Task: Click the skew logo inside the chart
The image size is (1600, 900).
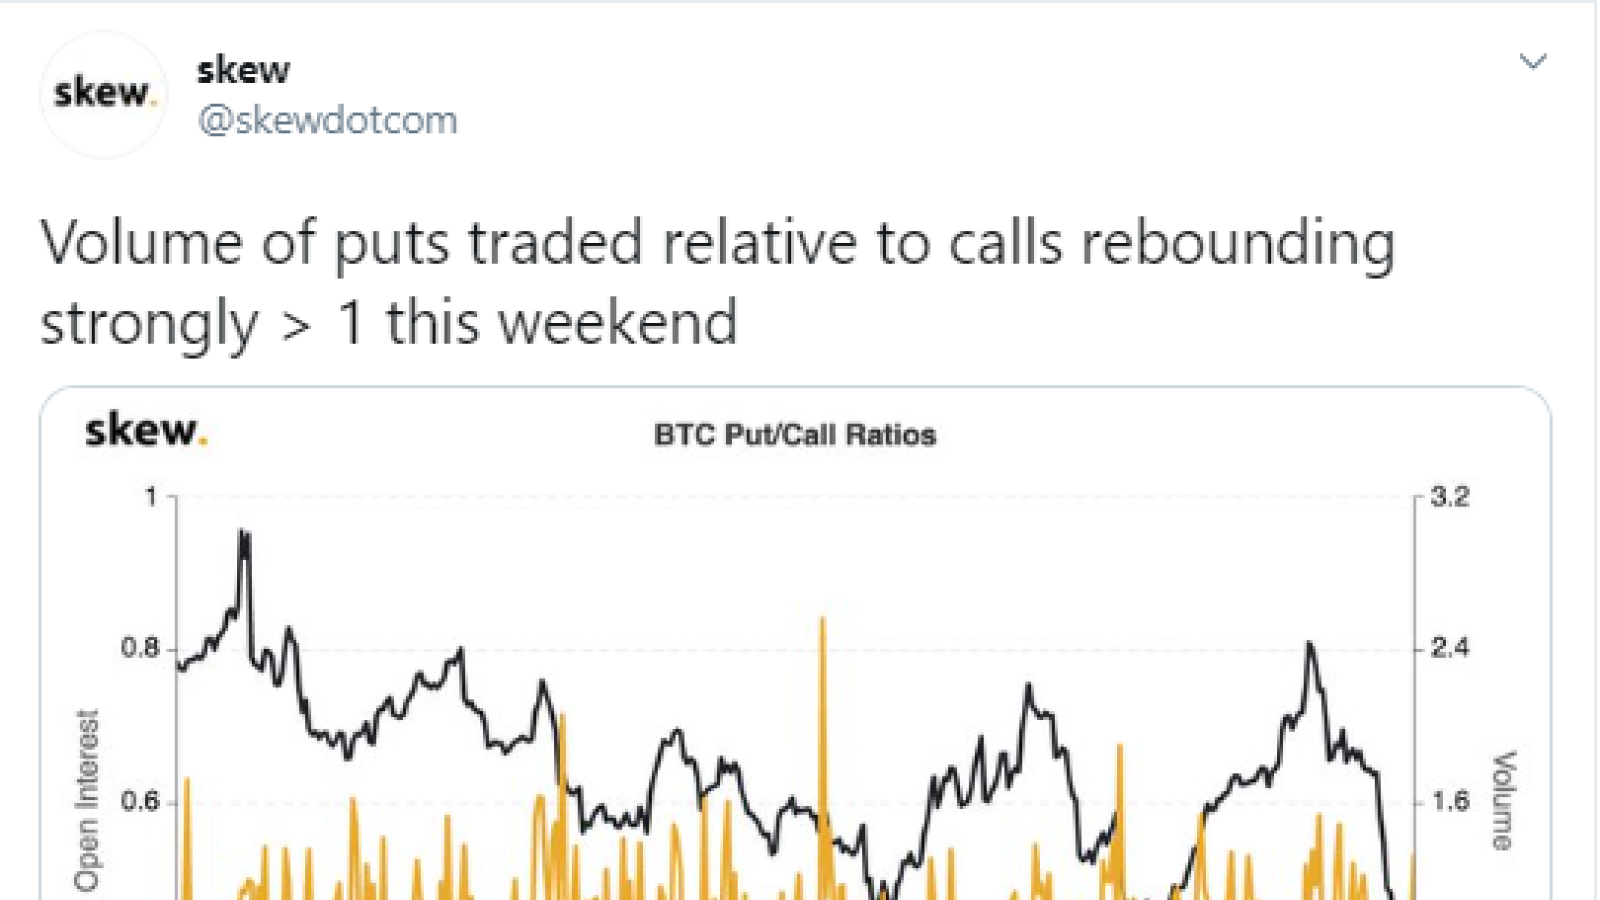Action: [x=146, y=430]
